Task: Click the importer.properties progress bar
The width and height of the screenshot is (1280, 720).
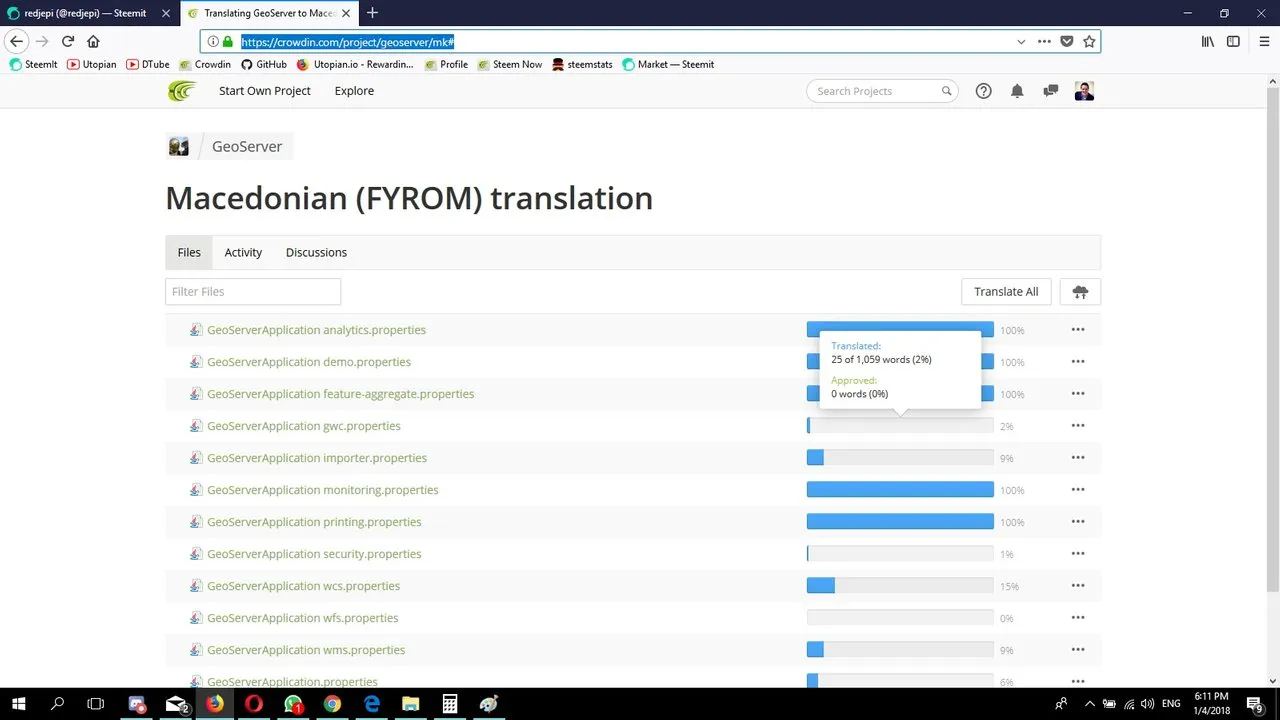Action: 900,458
